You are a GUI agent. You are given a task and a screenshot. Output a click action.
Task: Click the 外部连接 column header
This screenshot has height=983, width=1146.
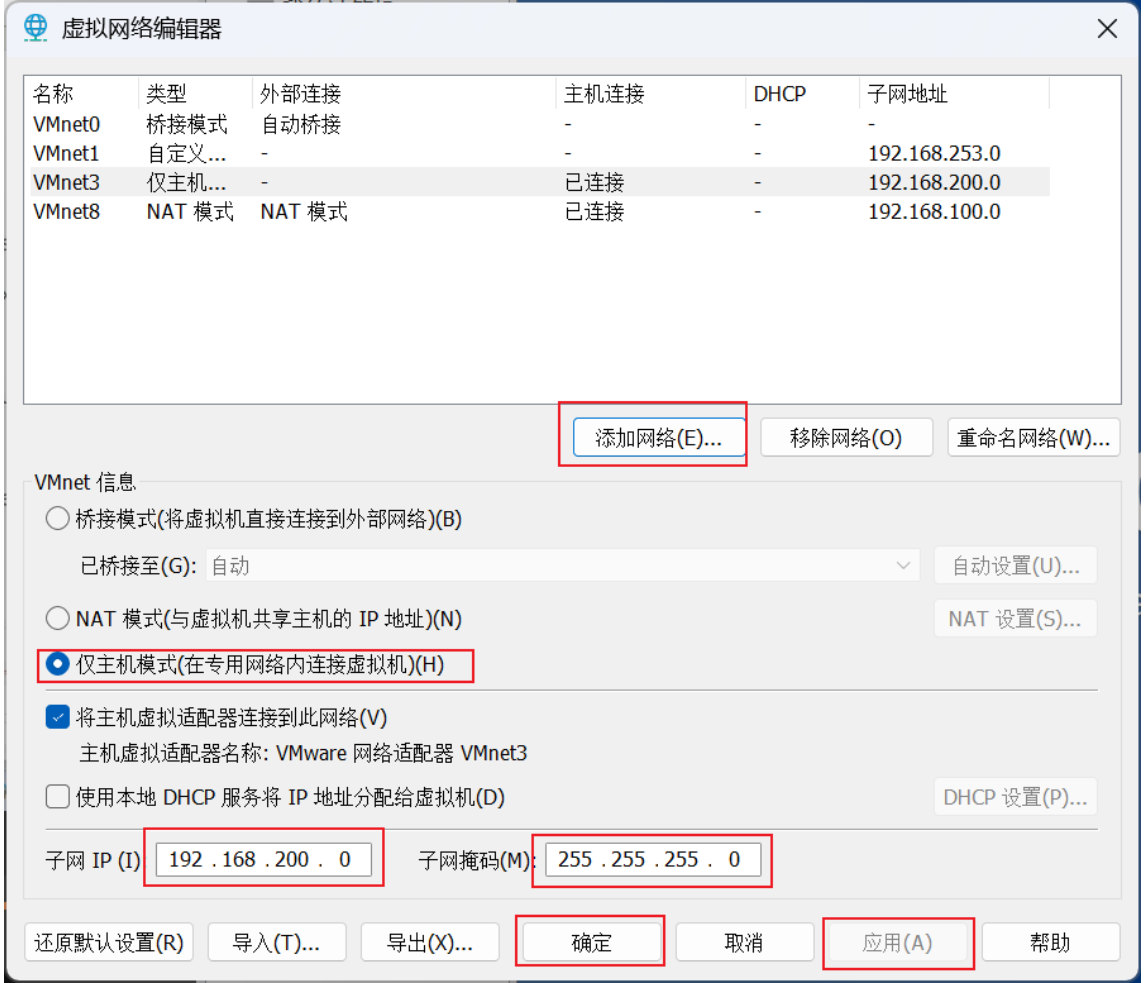pyautogui.click(x=404, y=94)
